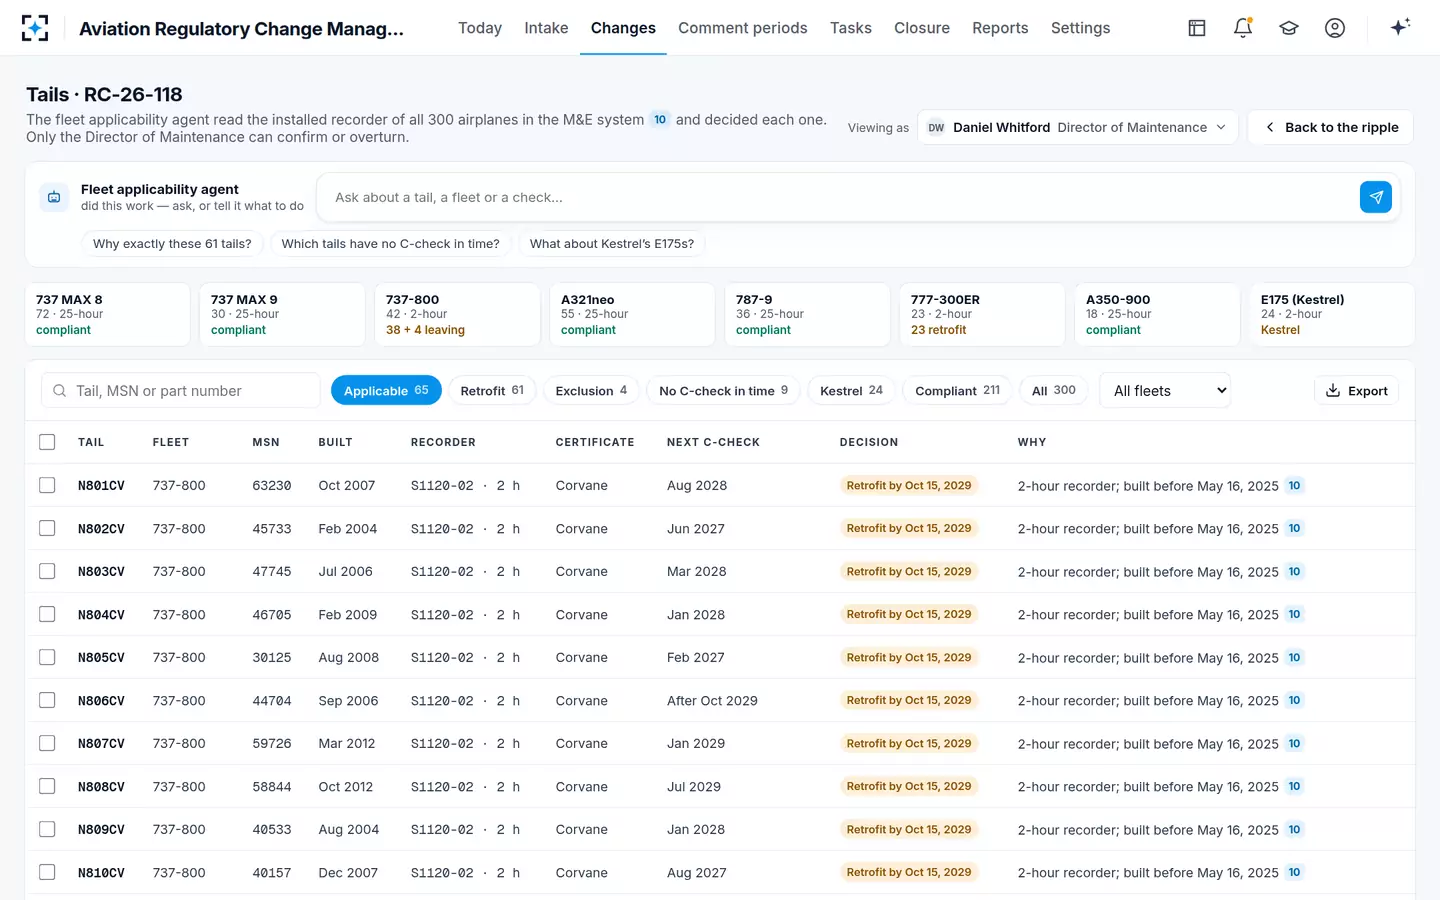Ask 'Why exactly these 61 tails?'
This screenshot has height=900, width=1440.
tap(172, 244)
